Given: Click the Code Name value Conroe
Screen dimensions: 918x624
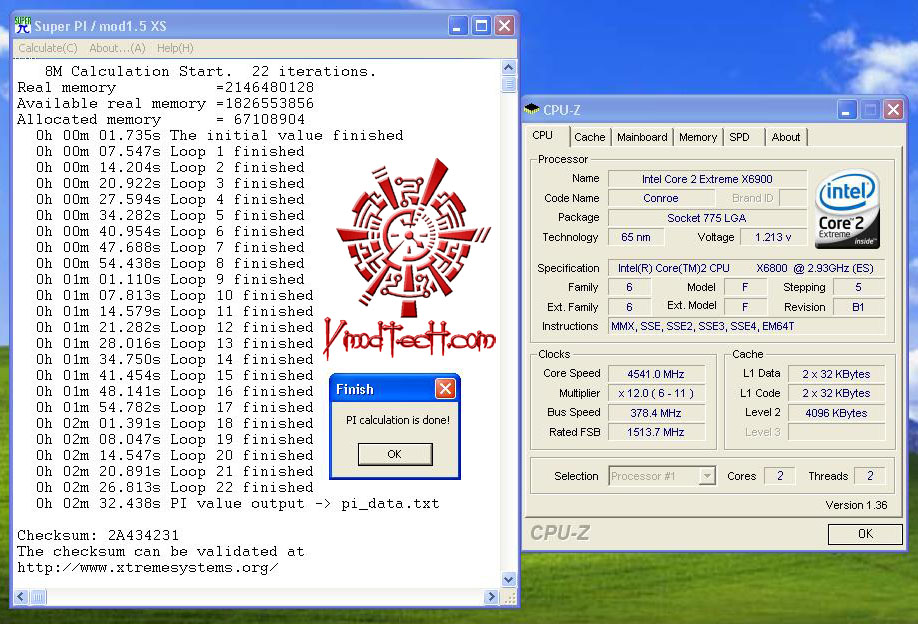Looking at the screenshot, I should tap(660, 198).
